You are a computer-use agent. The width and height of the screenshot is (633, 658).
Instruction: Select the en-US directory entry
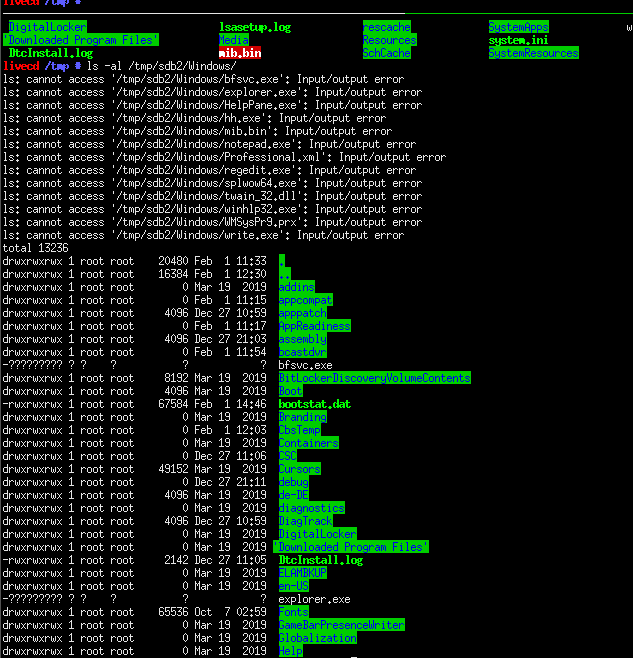tap(294, 587)
